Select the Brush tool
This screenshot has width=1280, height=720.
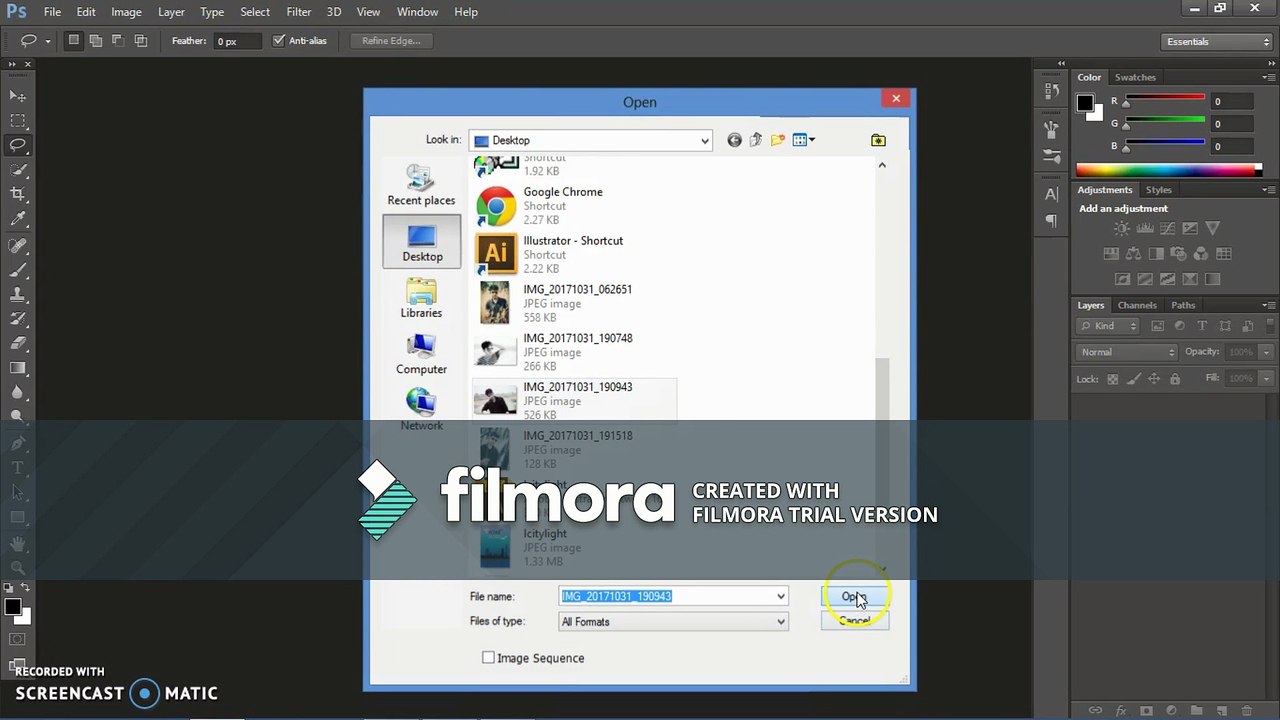click(x=18, y=270)
